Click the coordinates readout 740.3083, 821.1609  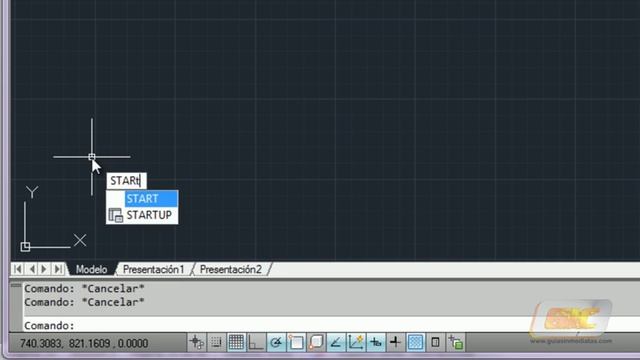[84, 343]
